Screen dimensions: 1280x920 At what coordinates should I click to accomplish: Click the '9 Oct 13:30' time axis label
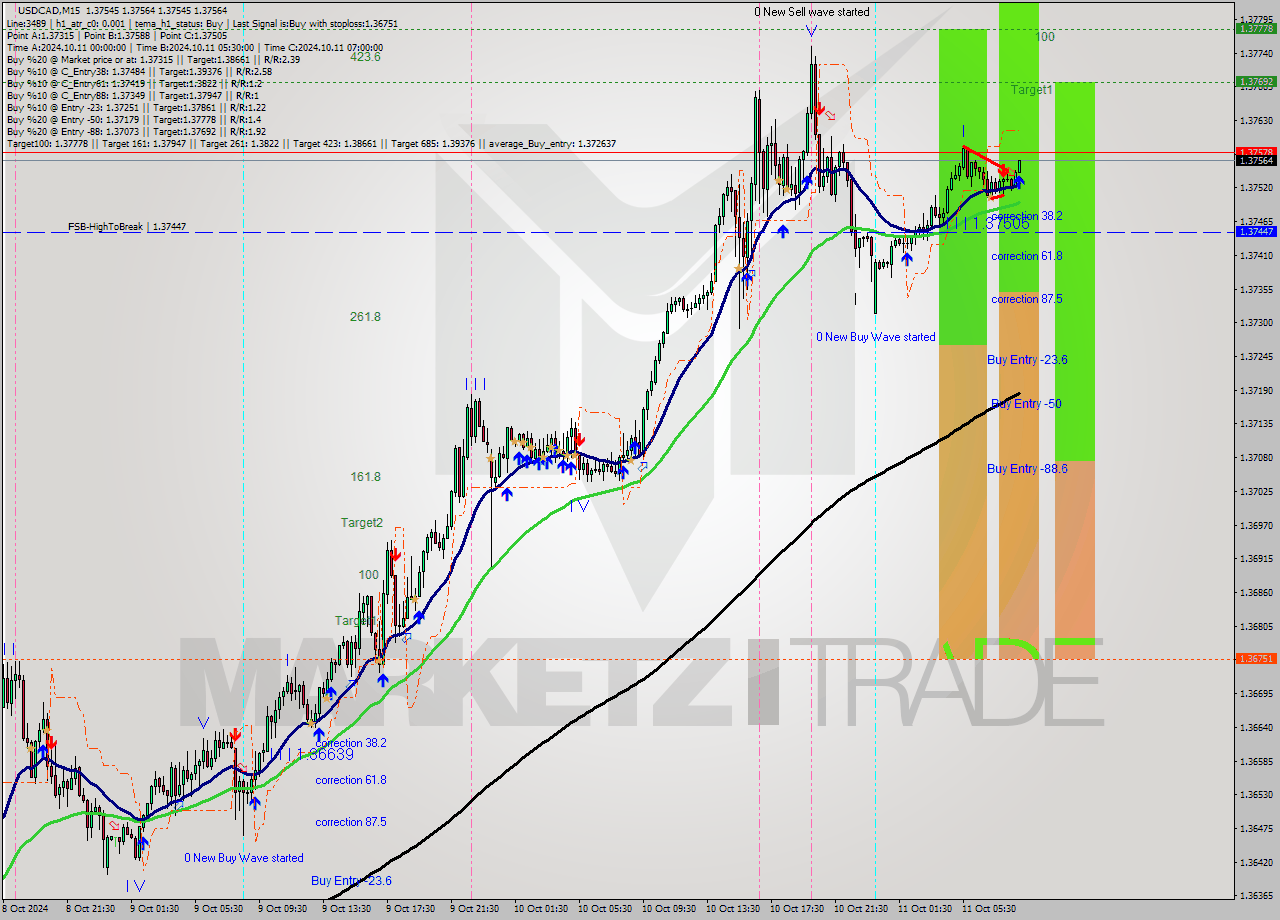click(346, 909)
